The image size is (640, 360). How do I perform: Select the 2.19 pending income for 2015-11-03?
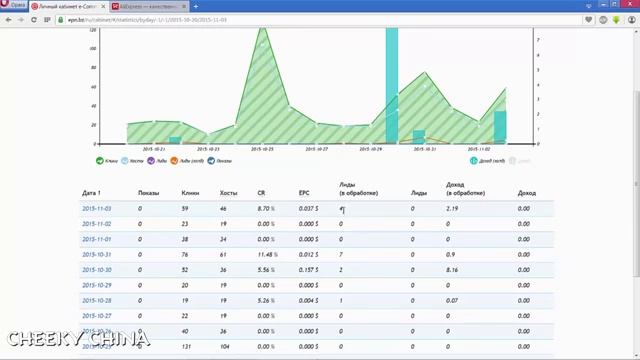coord(452,209)
